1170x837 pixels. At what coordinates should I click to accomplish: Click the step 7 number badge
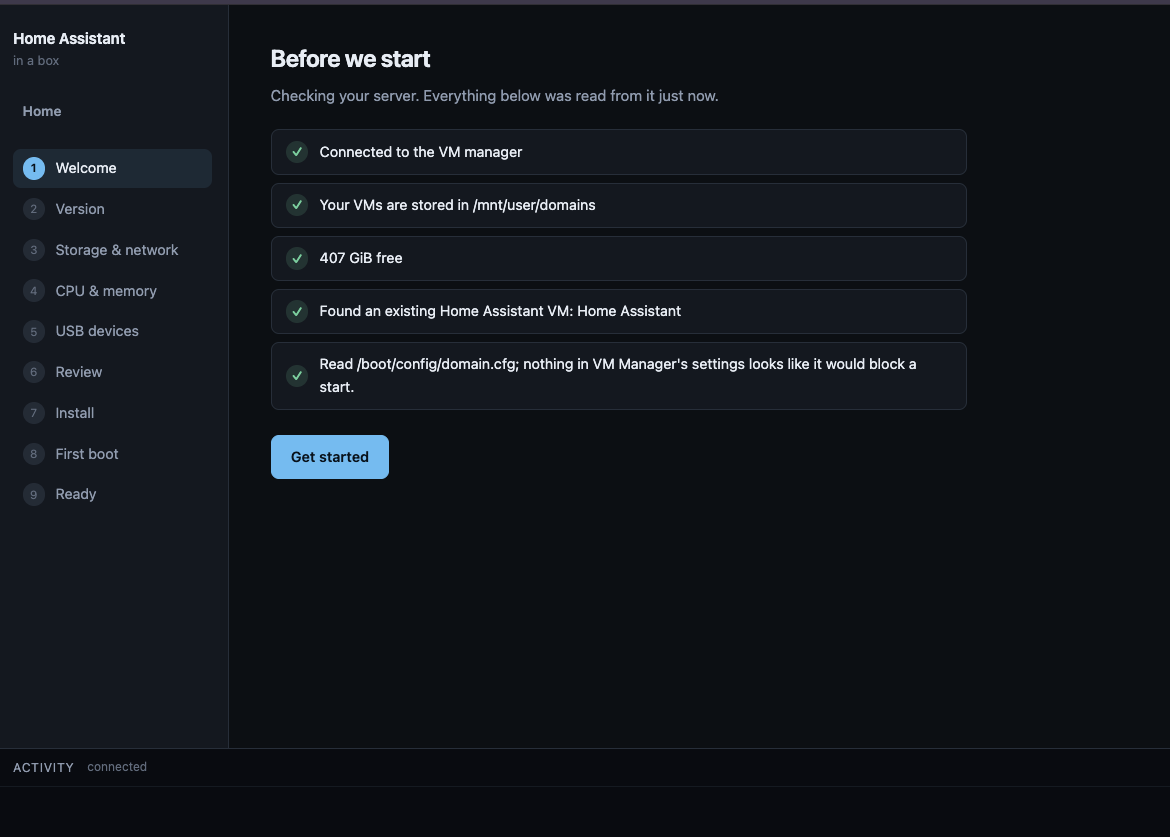click(x=34, y=413)
